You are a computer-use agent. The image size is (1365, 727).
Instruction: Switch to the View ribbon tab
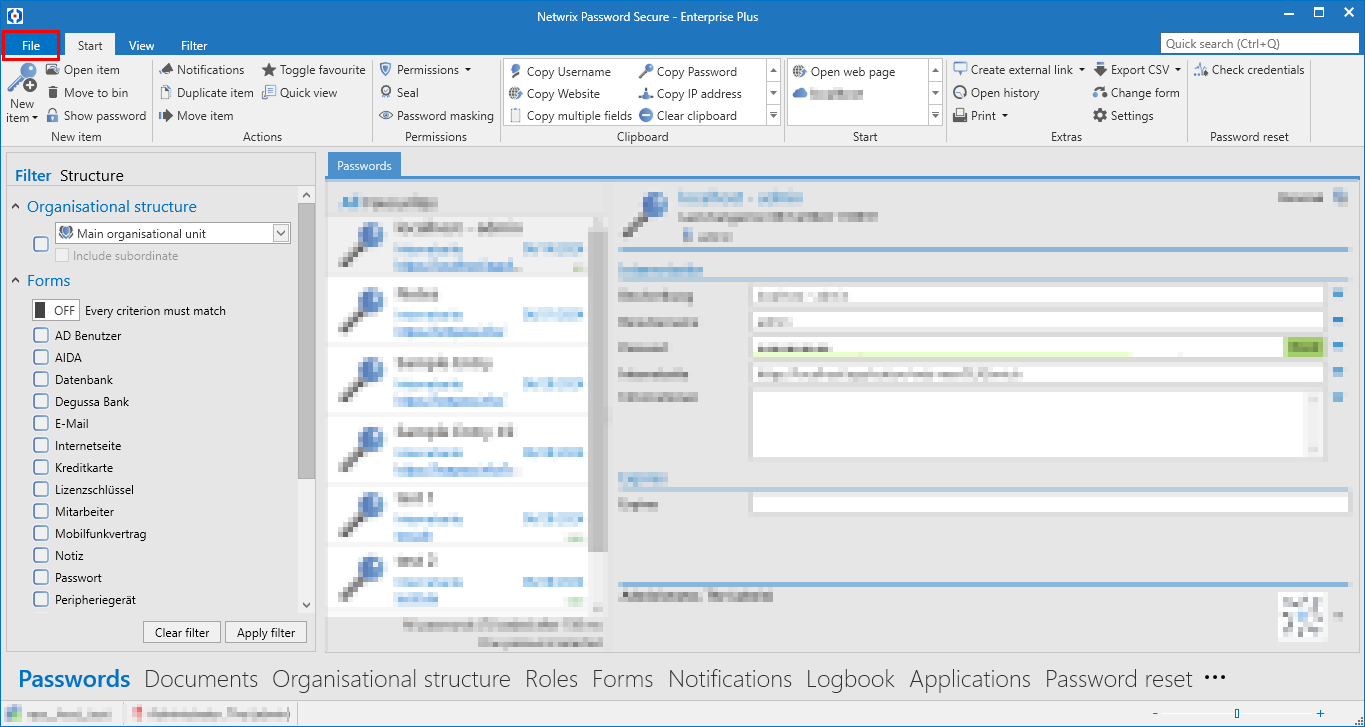(142, 45)
